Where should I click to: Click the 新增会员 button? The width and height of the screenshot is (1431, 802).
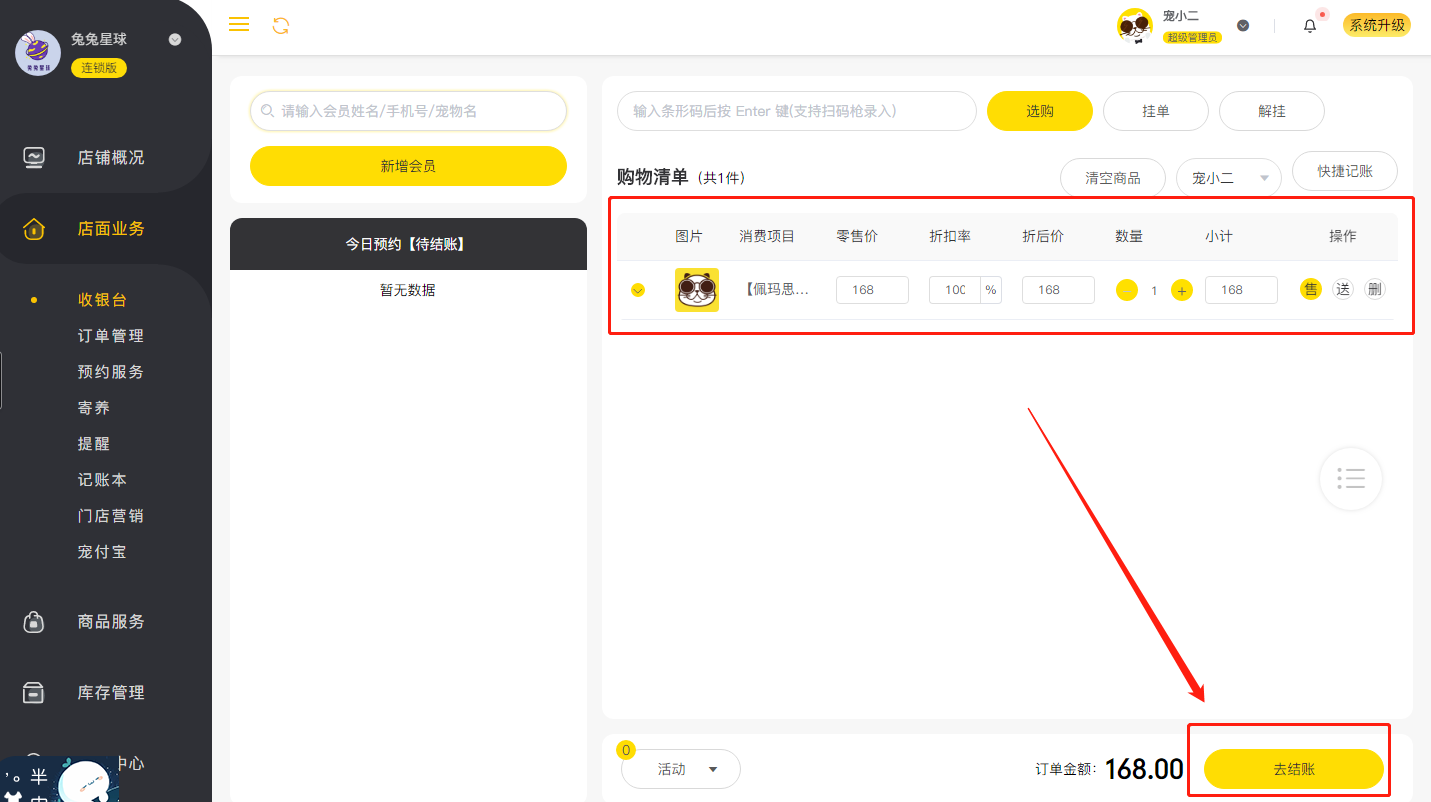[x=408, y=166]
